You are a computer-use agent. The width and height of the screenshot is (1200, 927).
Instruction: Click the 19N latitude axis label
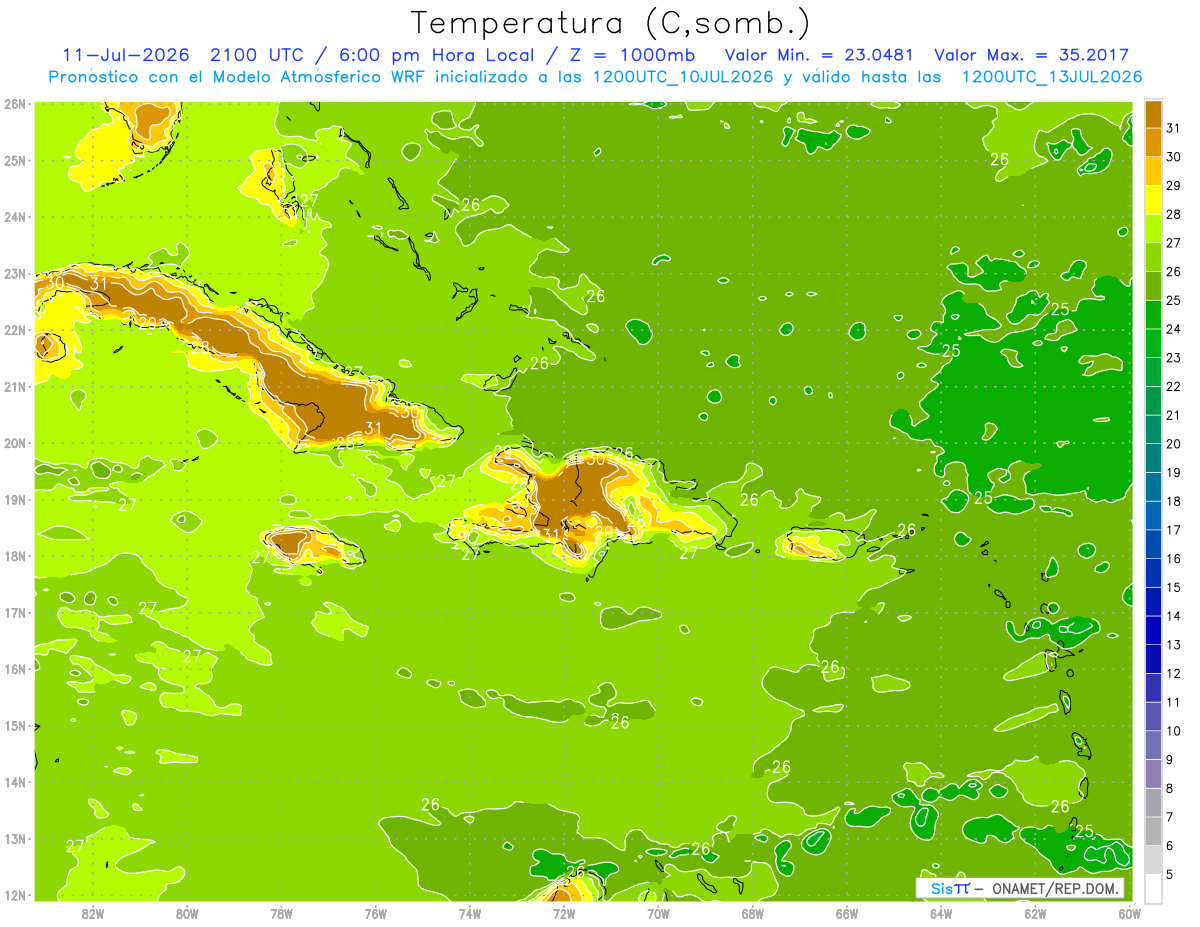14,499
